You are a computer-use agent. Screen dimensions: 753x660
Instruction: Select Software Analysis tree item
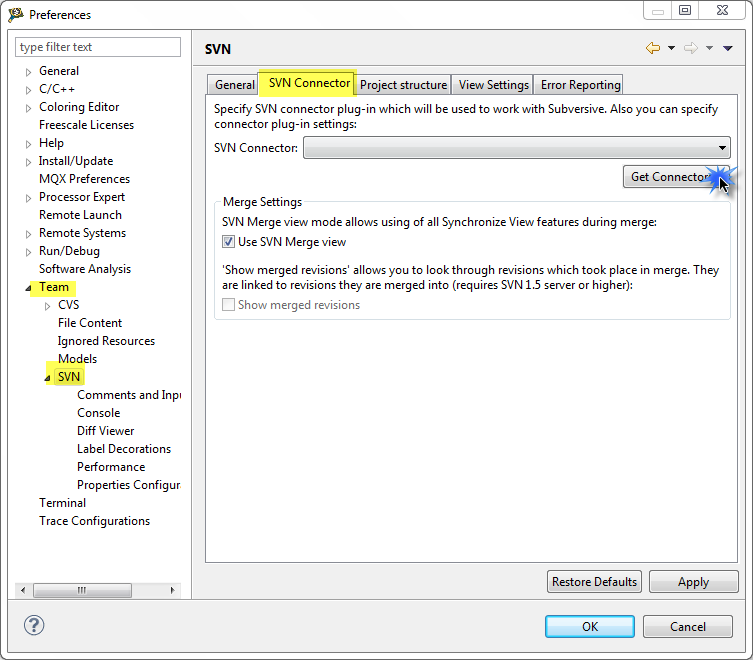coord(85,269)
